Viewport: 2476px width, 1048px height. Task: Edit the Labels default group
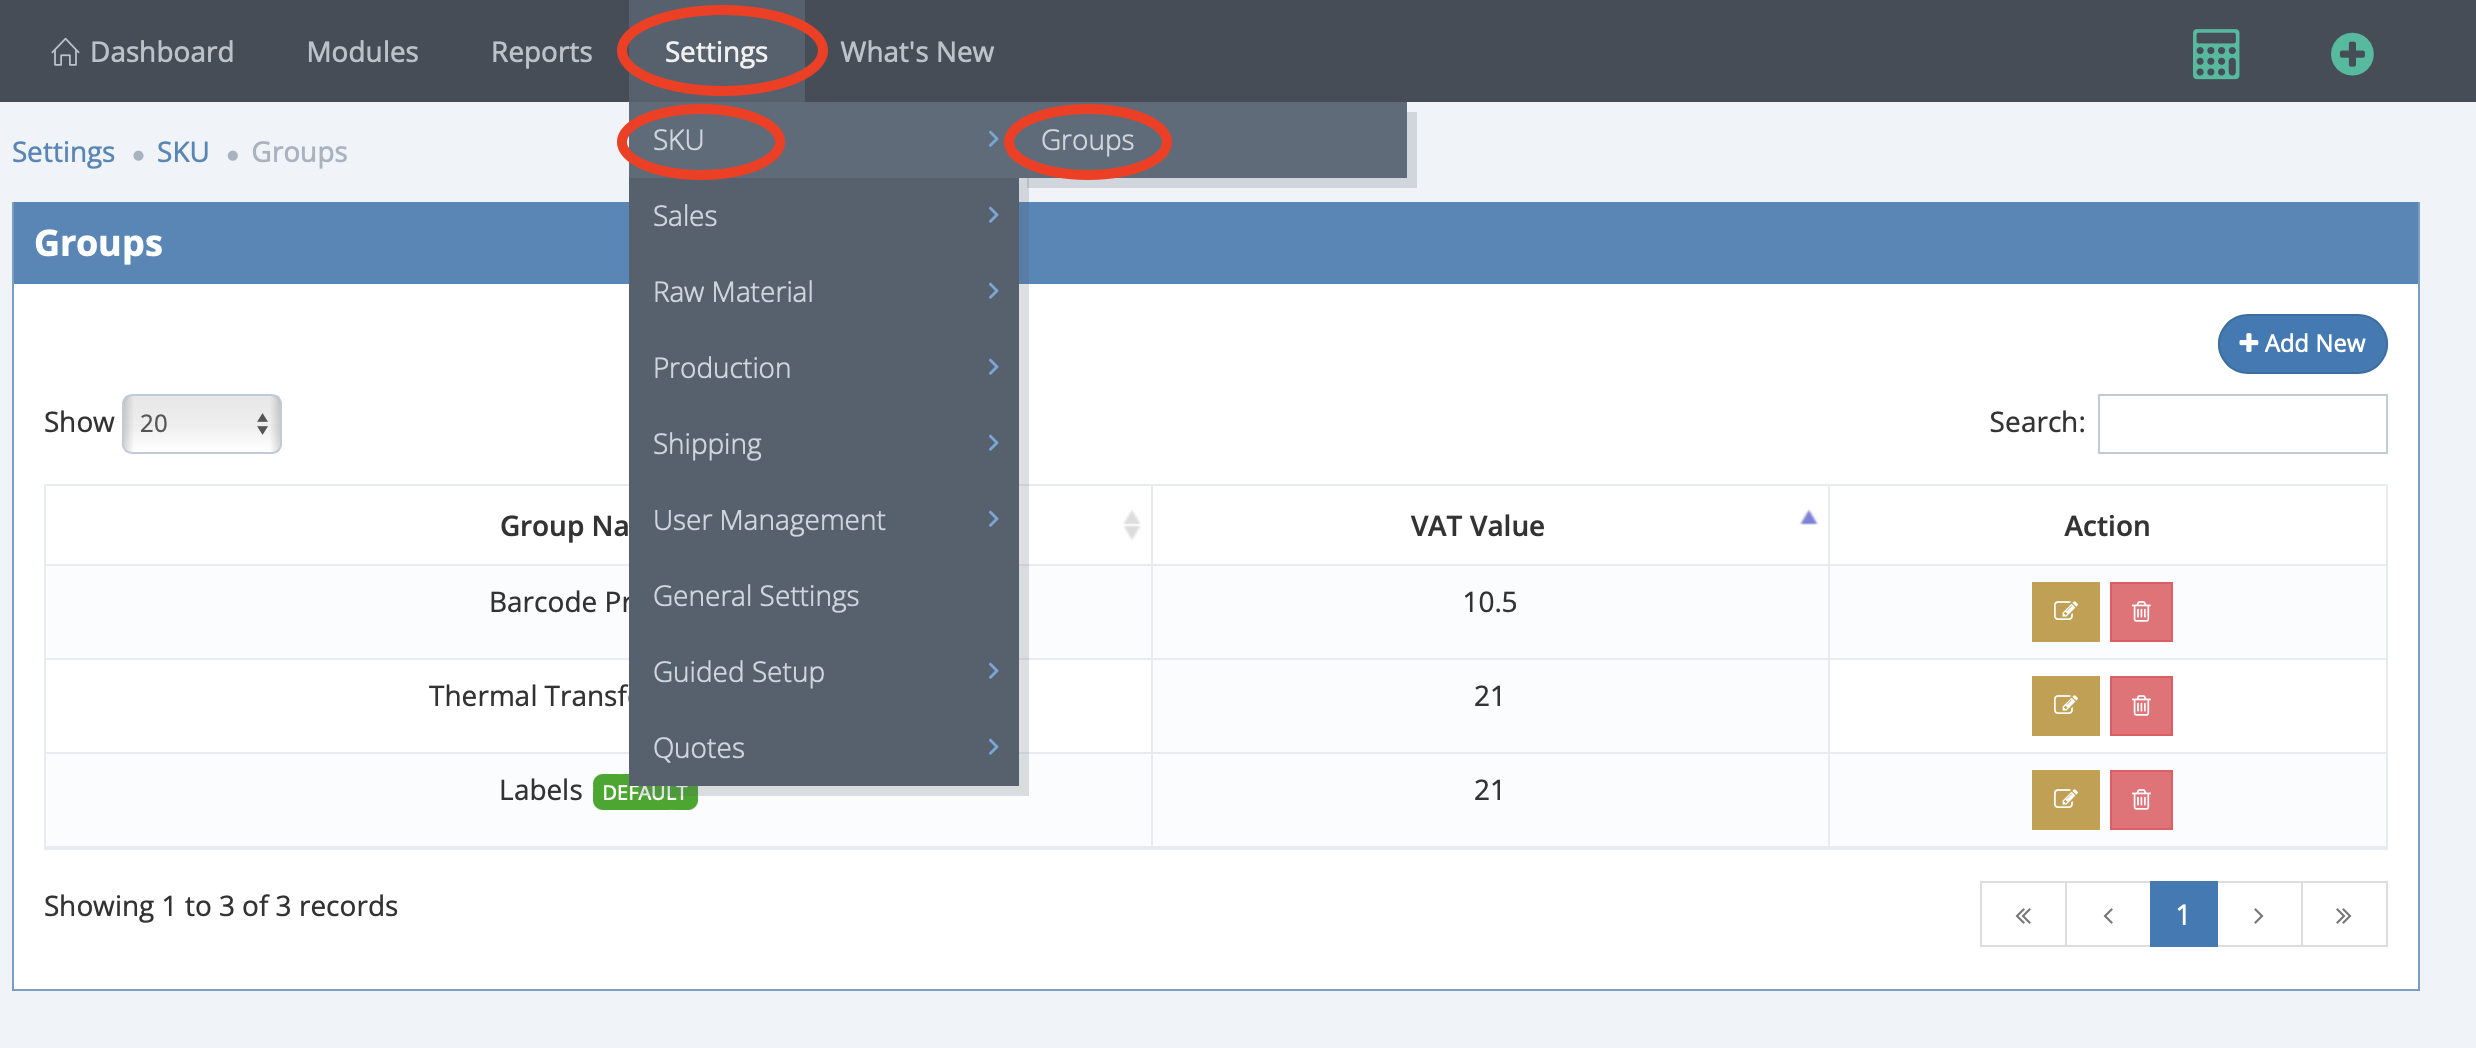(2064, 799)
